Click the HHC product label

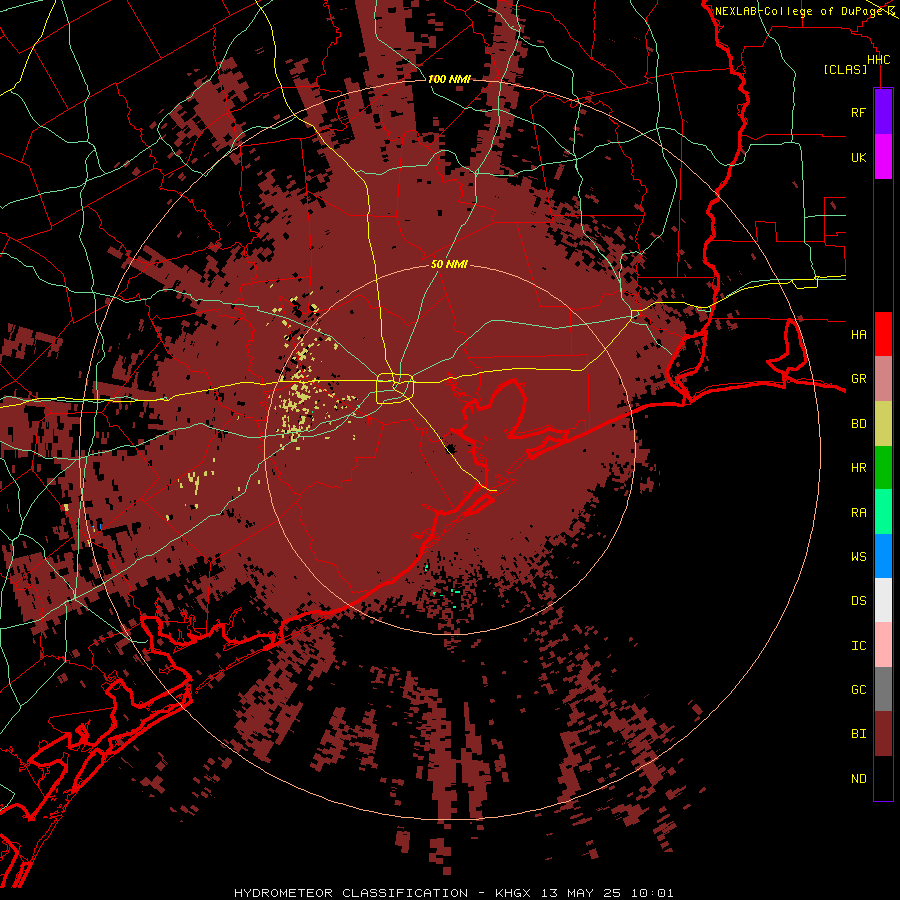tap(878, 60)
